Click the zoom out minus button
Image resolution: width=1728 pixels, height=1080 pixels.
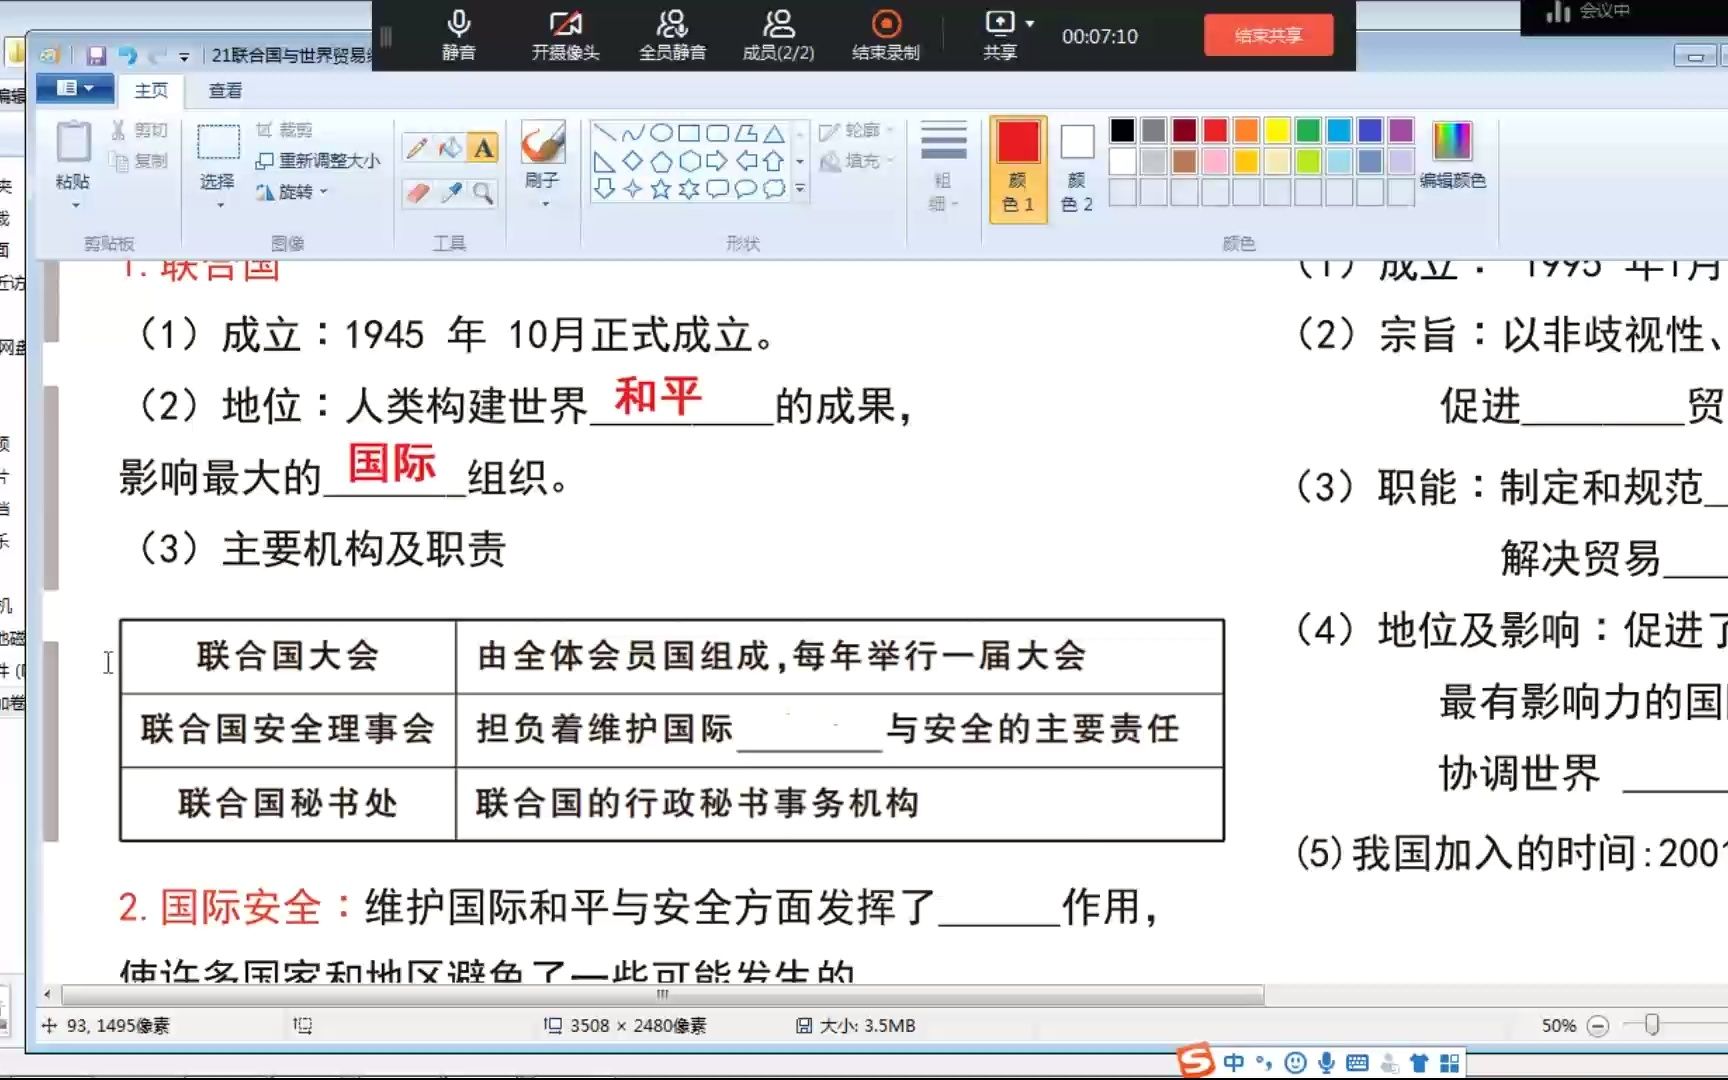[1598, 1026]
